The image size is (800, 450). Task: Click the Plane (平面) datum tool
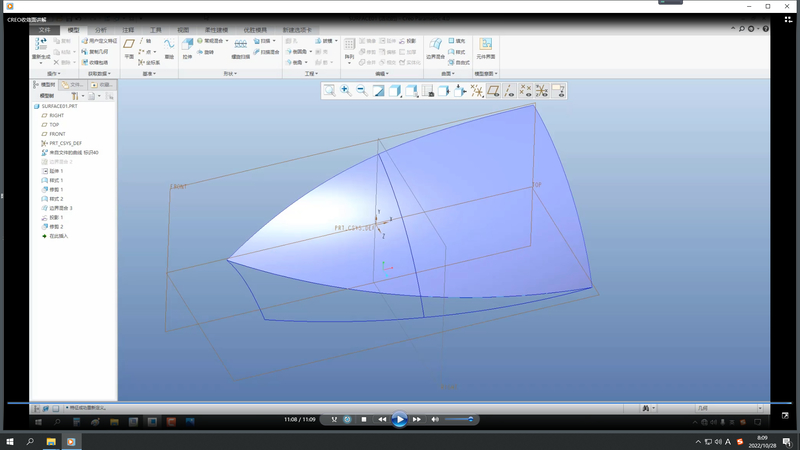pos(129,48)
